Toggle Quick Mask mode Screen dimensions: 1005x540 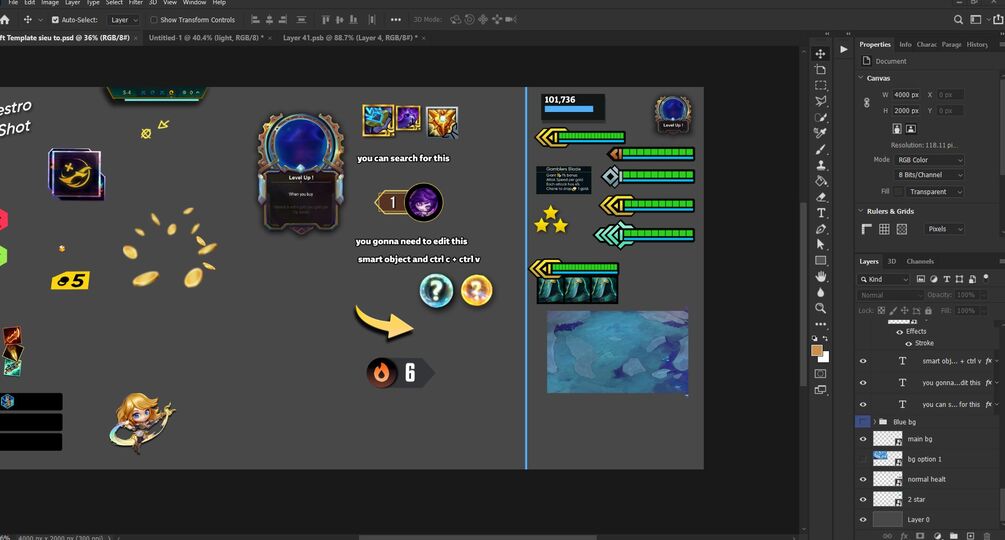pyautogui.click(x=820, y=373)
